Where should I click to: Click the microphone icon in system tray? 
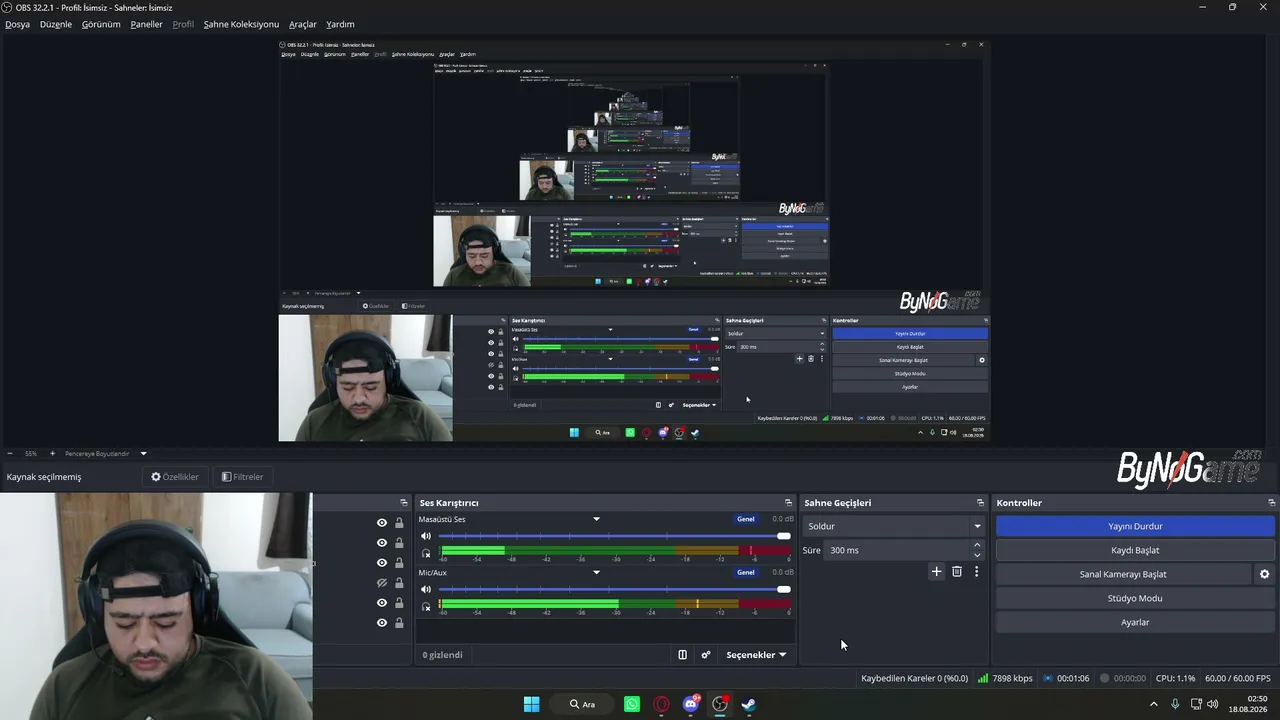coord(1175,704)
